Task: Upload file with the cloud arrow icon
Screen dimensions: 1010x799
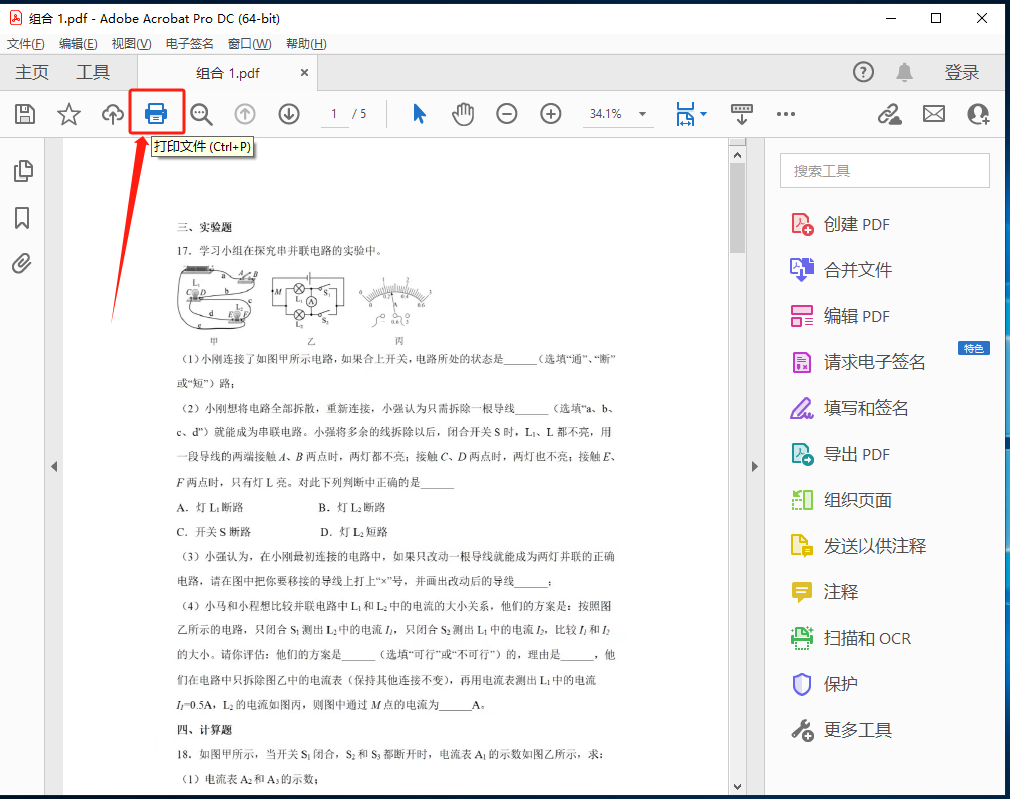Action: 113,114
